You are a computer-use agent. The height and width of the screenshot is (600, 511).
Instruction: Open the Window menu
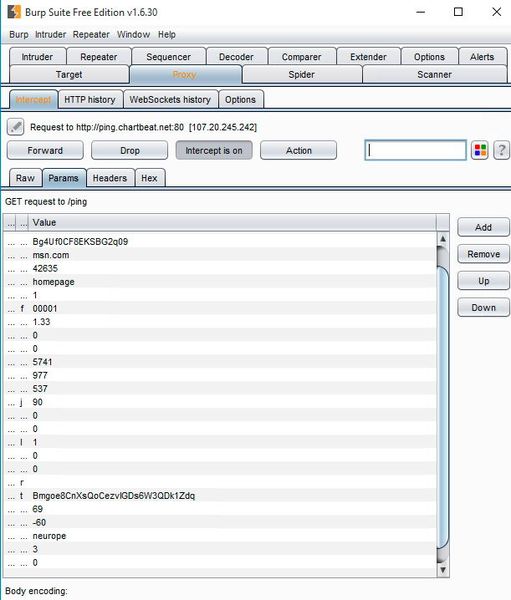pos(134,34)
